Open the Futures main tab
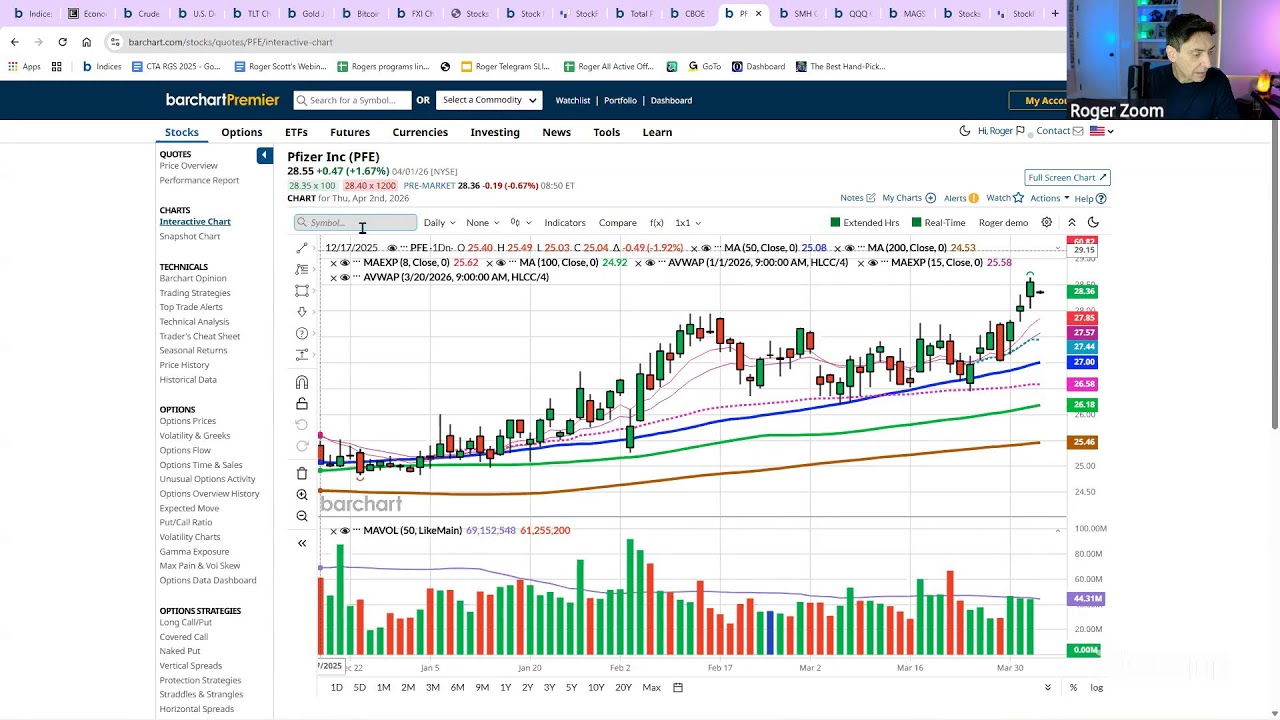 [x=350, y=132]
